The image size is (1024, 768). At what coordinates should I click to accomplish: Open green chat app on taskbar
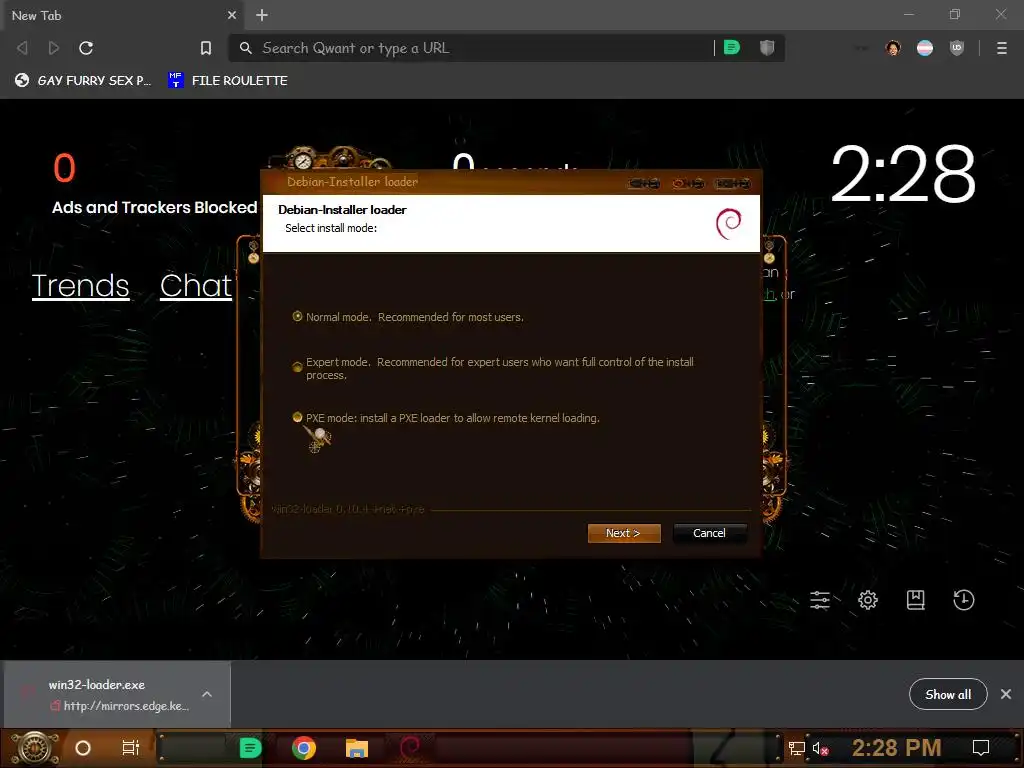click(x=250, y=748)
